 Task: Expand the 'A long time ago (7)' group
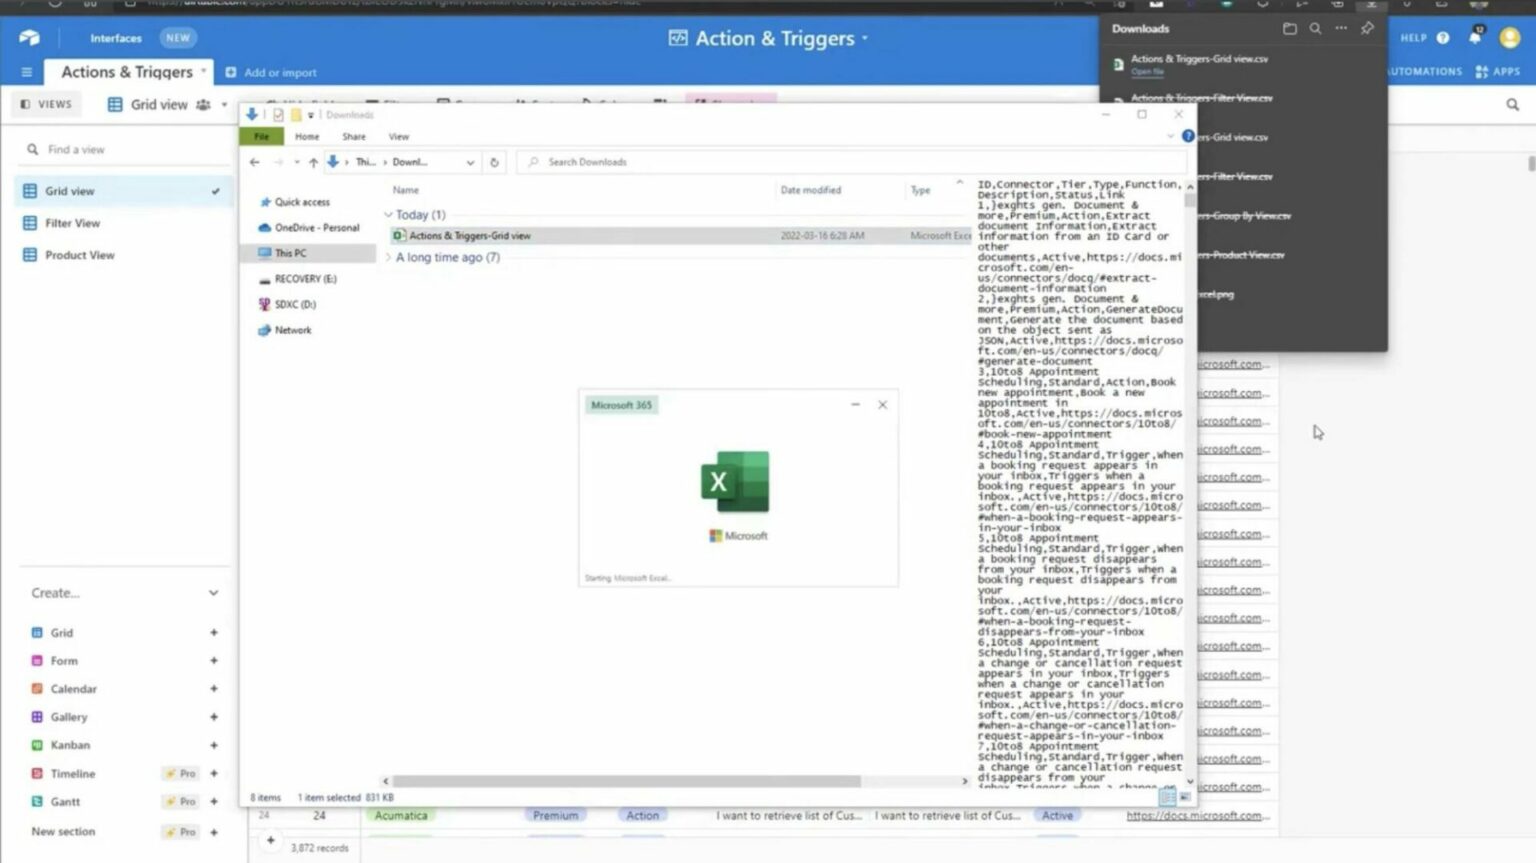388,257
